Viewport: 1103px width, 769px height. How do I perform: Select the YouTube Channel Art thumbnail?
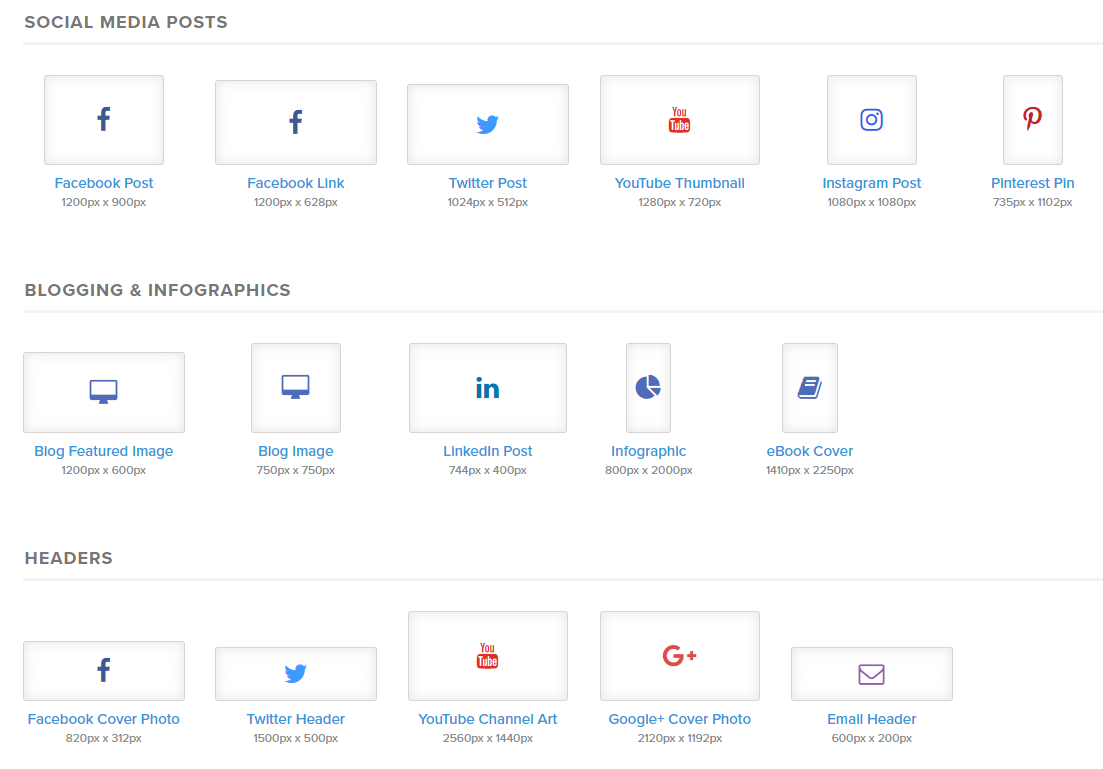(x=487, y=656)
